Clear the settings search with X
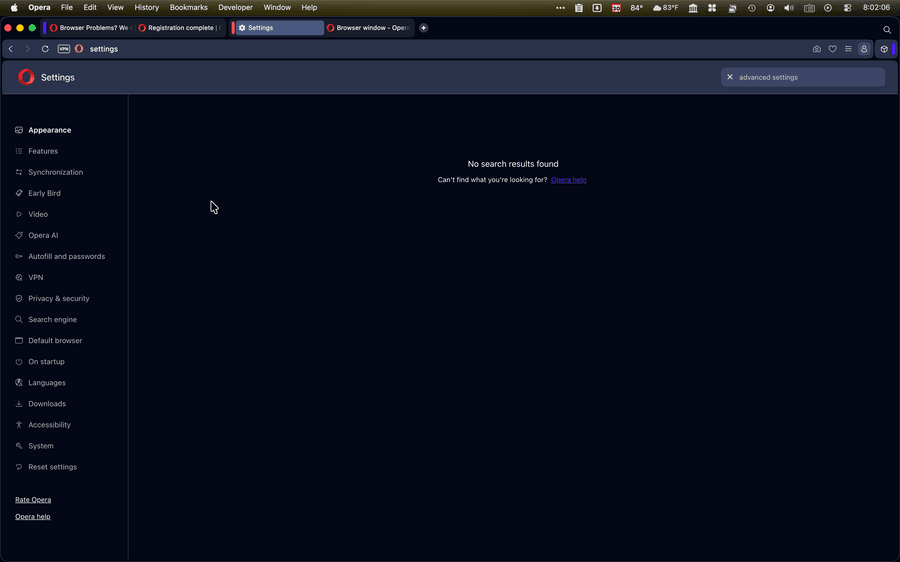Viewport: 900px width, 562px height. [x=730, y=77]
